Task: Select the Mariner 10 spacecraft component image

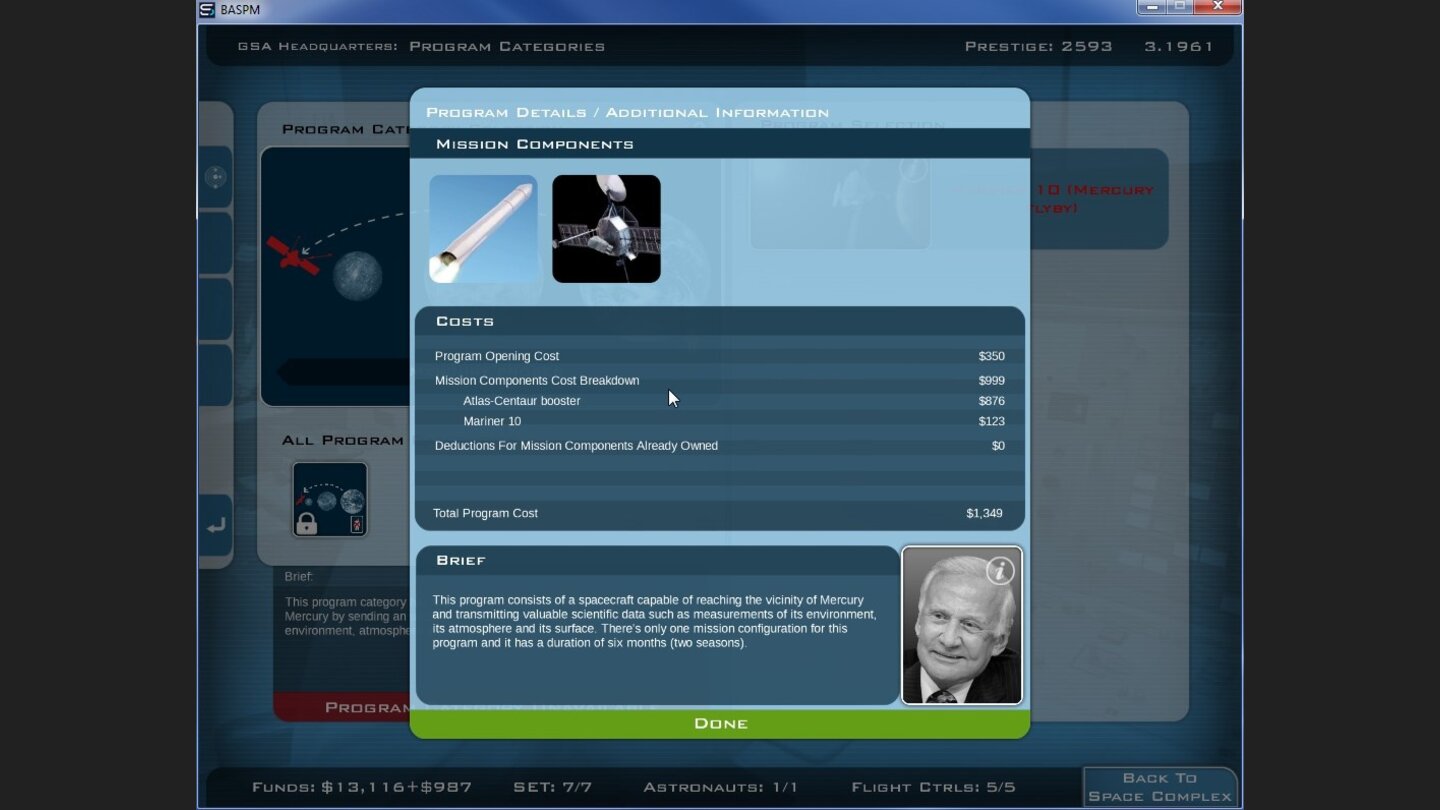Action: [606, 228]
